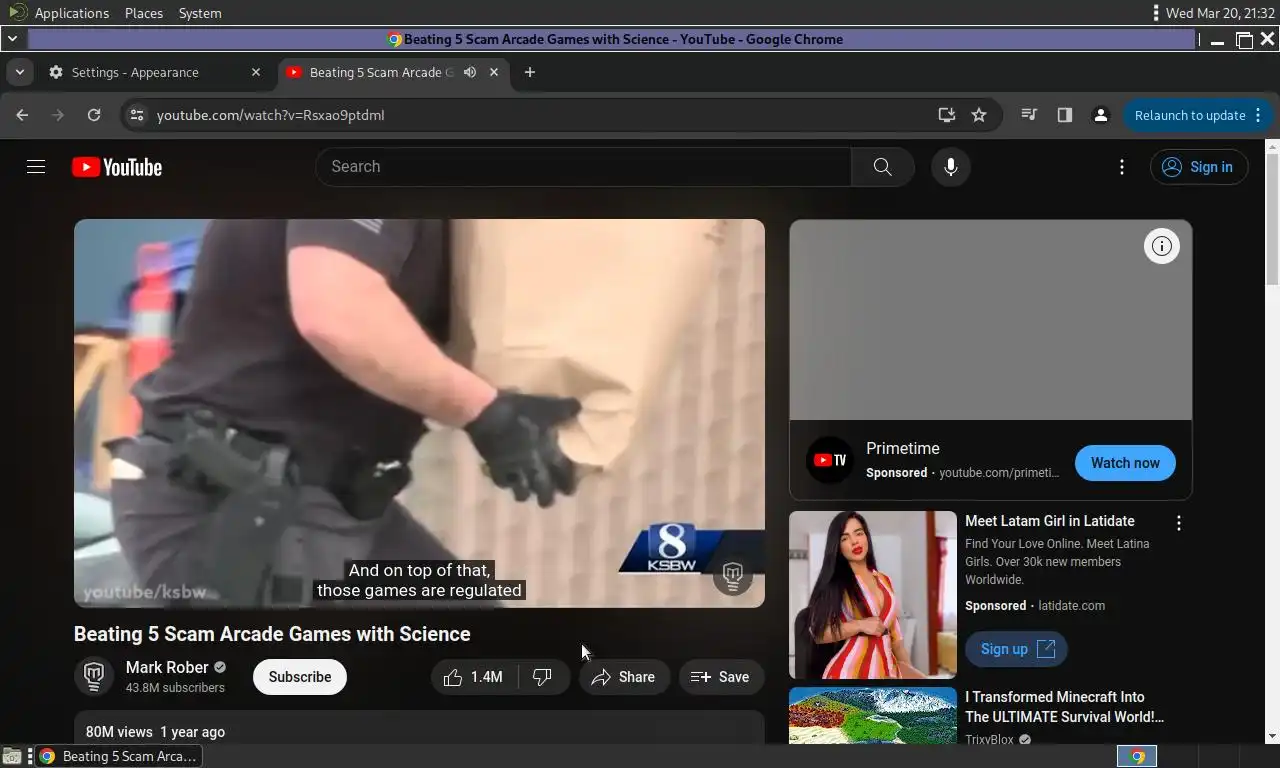Mute the tab via speaker icon
This screenshot has height=768, width=1280.
click(x=470, y=72)
